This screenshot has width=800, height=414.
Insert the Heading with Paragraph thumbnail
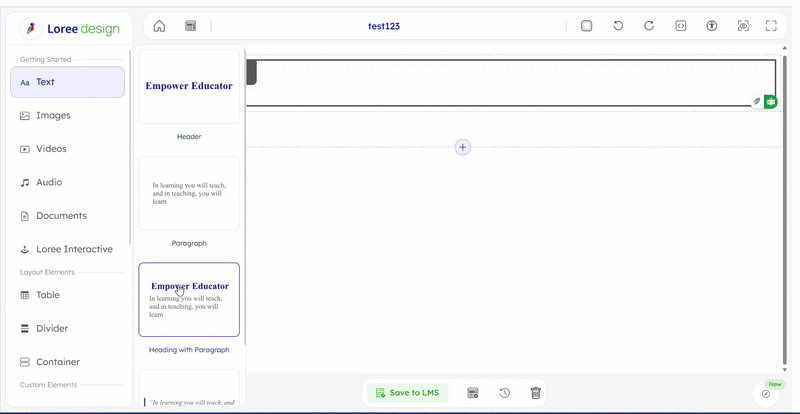coord(189,300)
